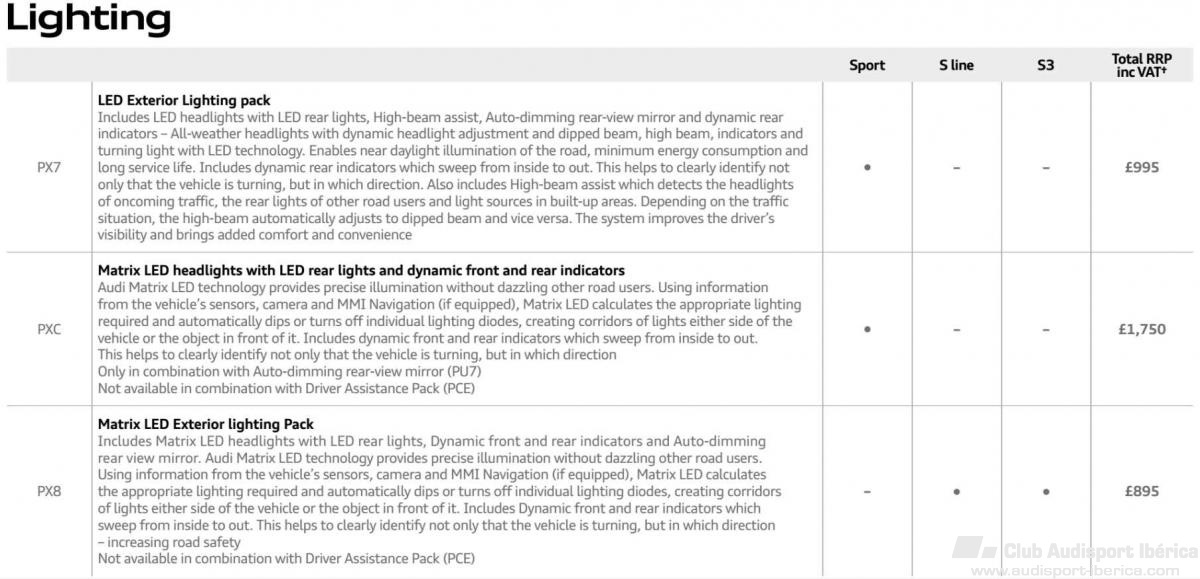
Task: Click the Sport availability dot for PXC
Action: tap(867, 329)
